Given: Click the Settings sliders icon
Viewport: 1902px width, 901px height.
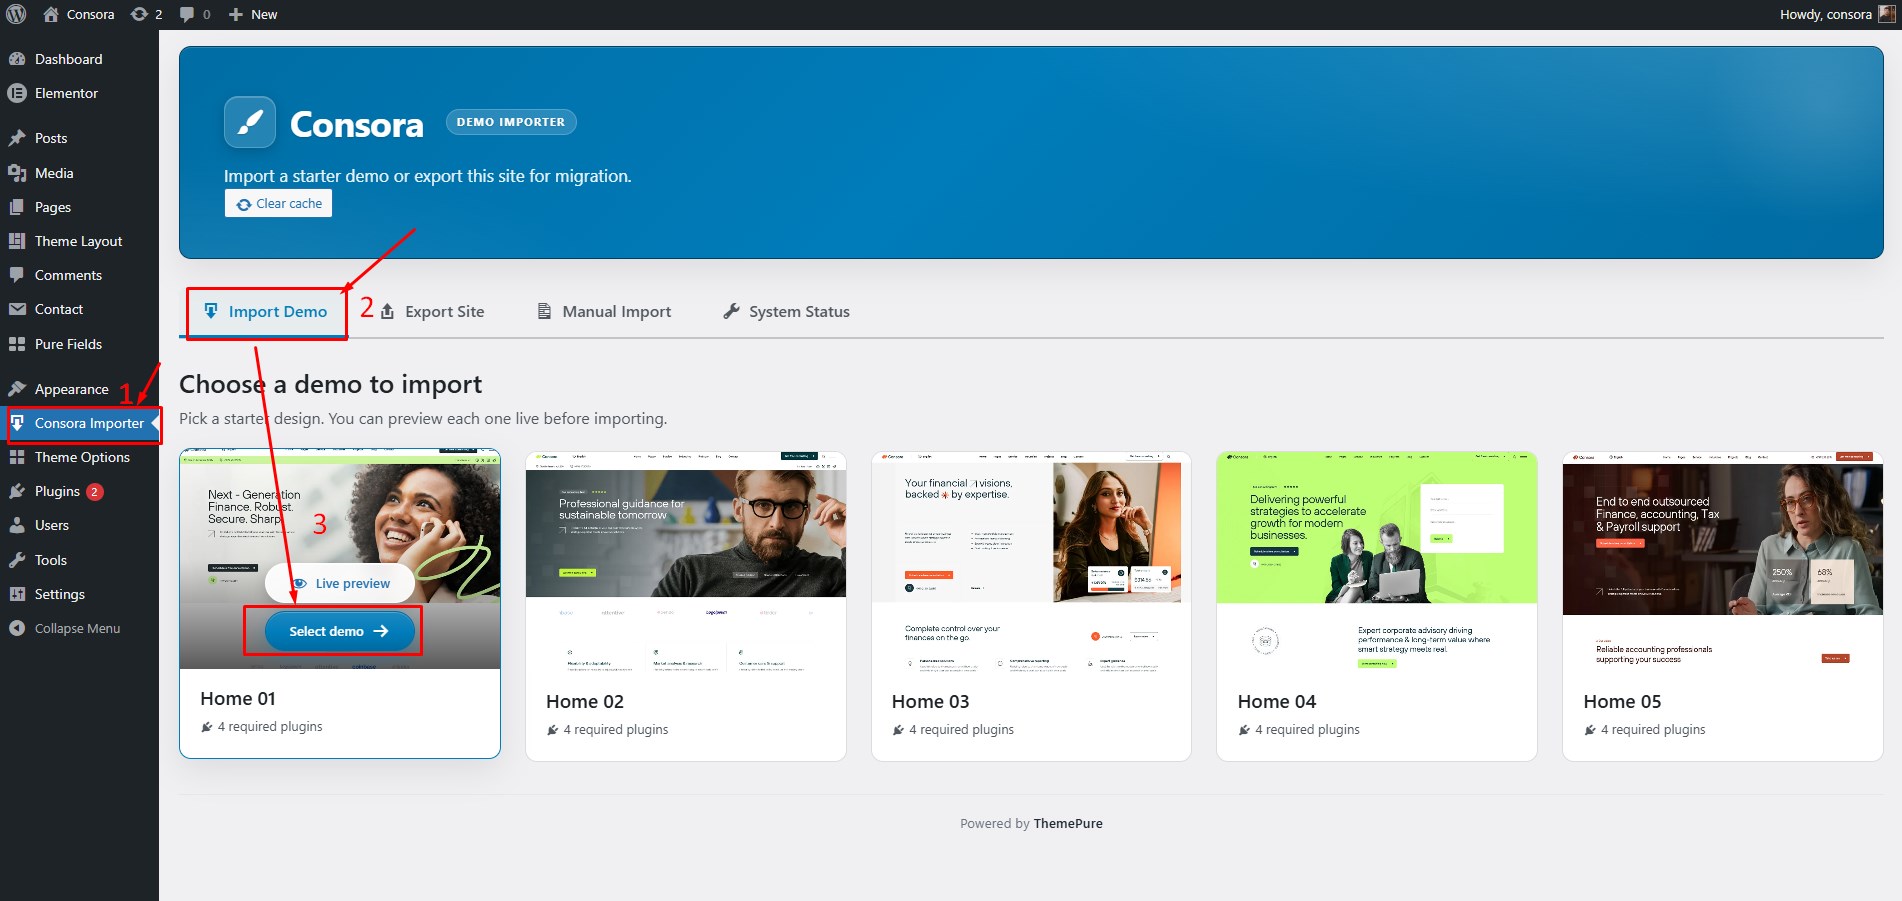Looking at the screenshot, I should point(17,594).
